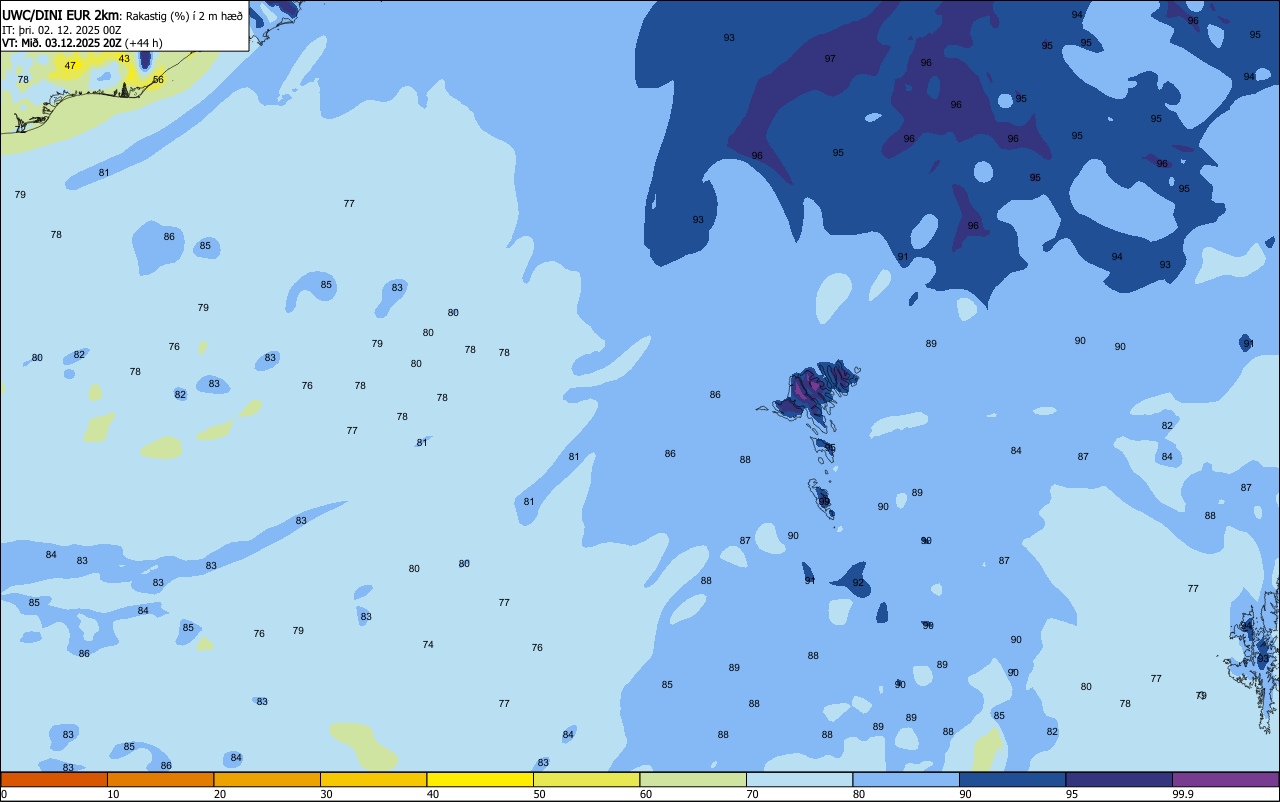Click the light blue 80–90 legend swatch

pyautogui.click(x=906, y=779)
